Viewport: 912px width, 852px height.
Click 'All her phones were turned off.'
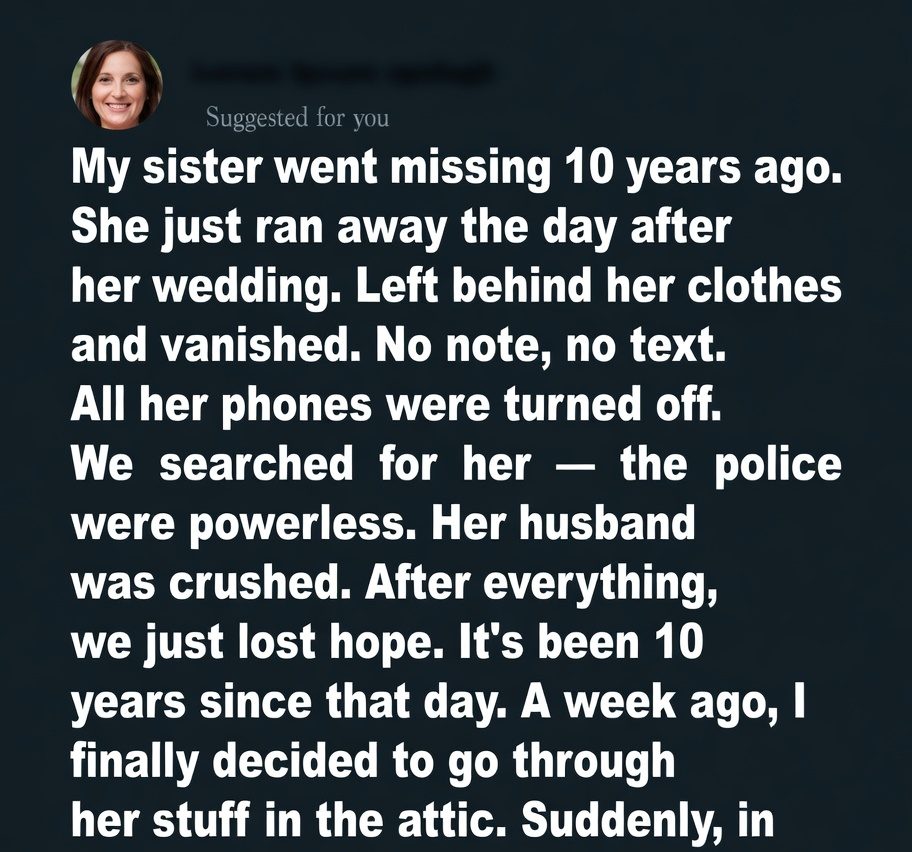pyautogui.click(x=395, y=406)
